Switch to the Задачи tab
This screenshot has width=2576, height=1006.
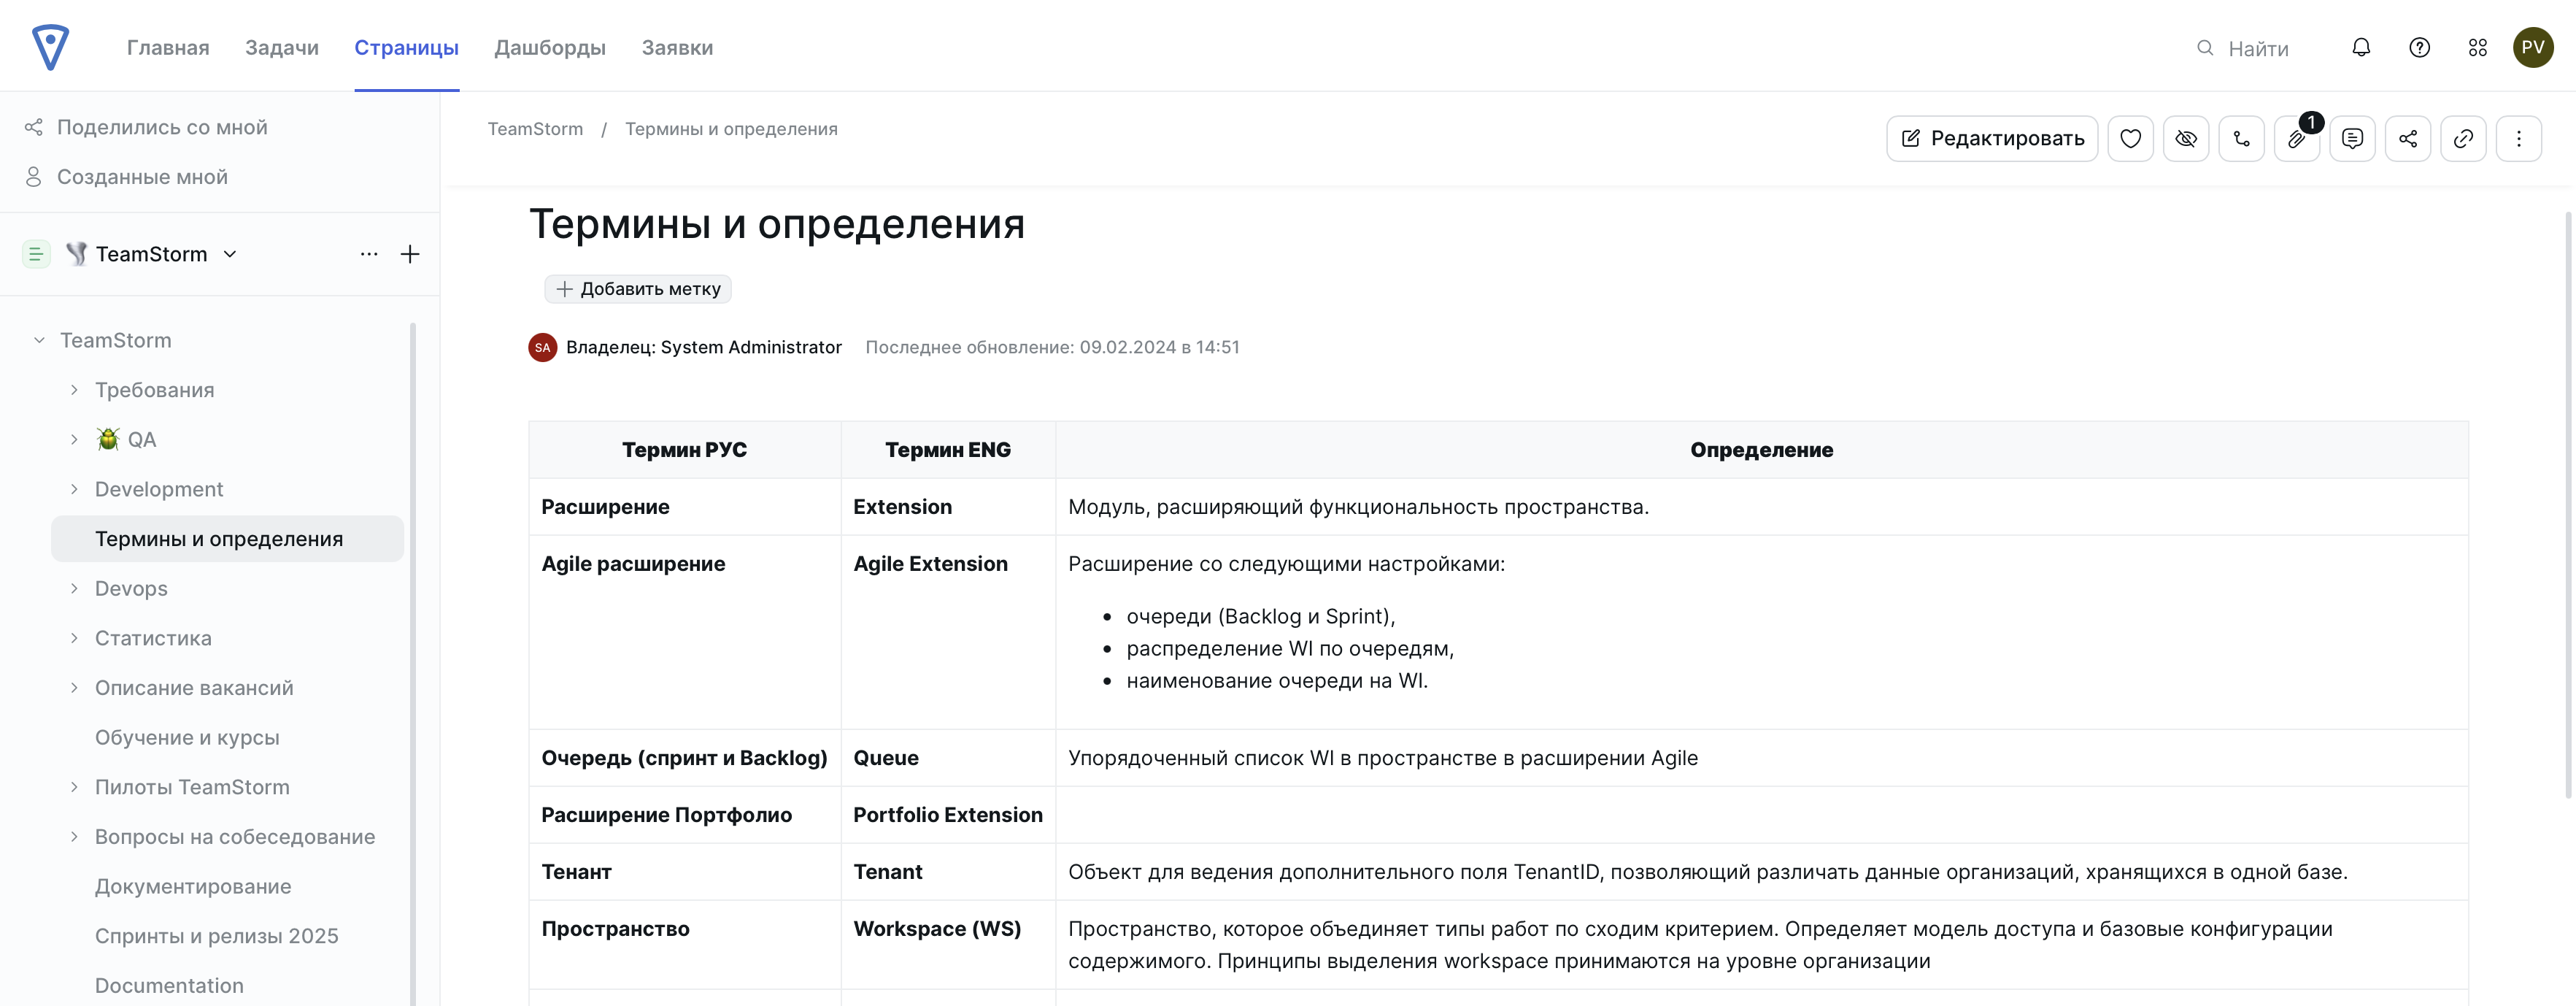[281, 47]
